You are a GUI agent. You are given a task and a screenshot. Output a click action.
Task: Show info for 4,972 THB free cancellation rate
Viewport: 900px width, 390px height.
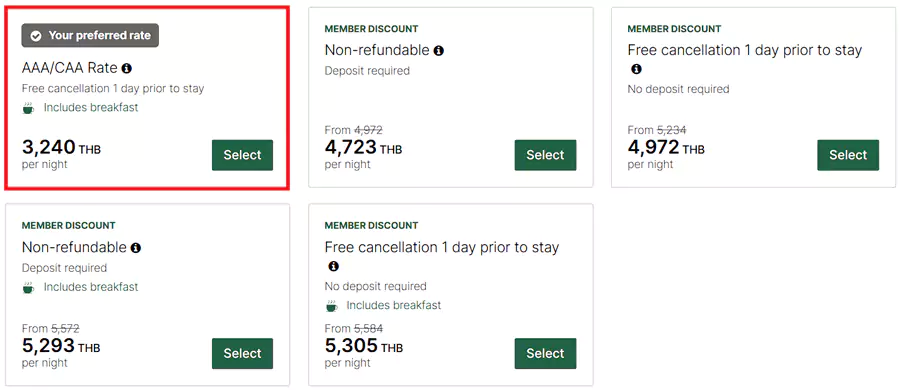click(636, 69)
